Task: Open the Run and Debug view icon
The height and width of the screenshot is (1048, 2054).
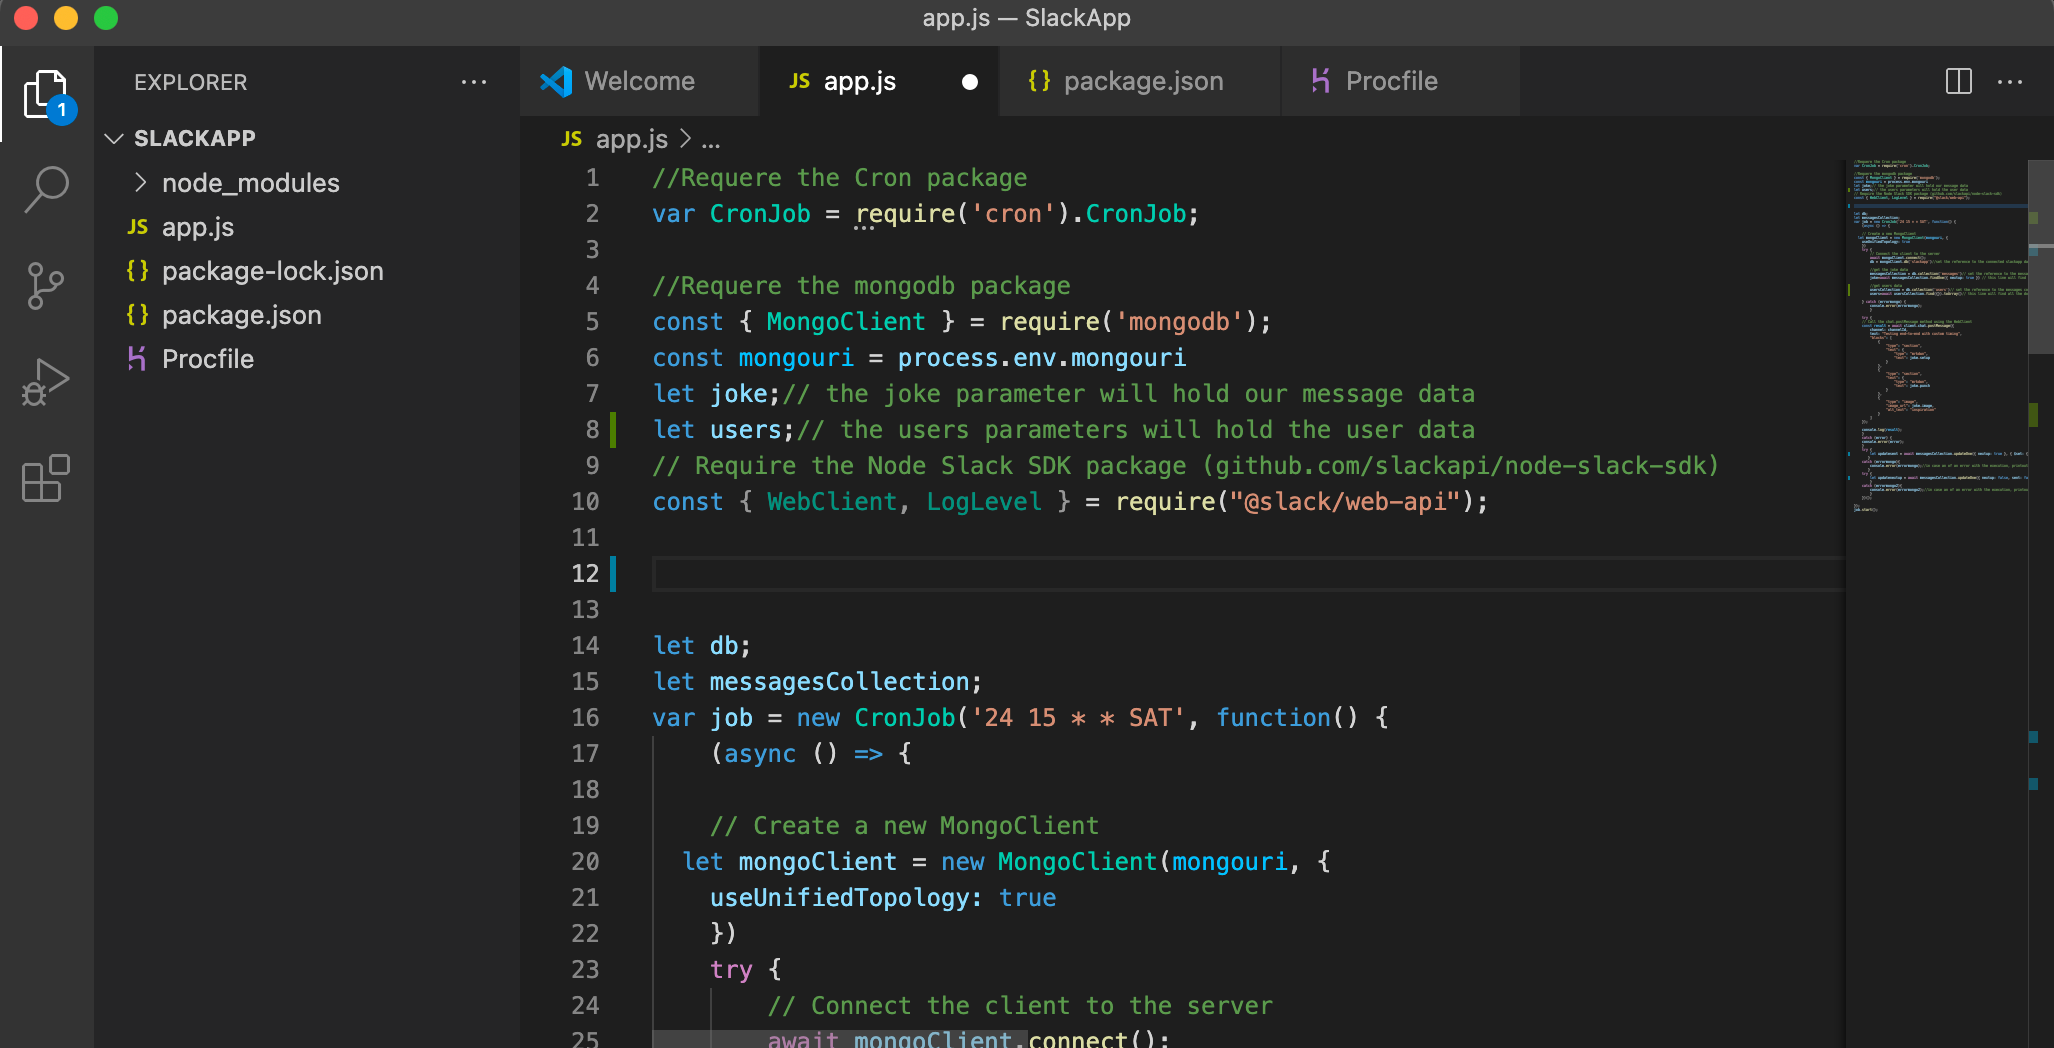Action: pos(46,382)
